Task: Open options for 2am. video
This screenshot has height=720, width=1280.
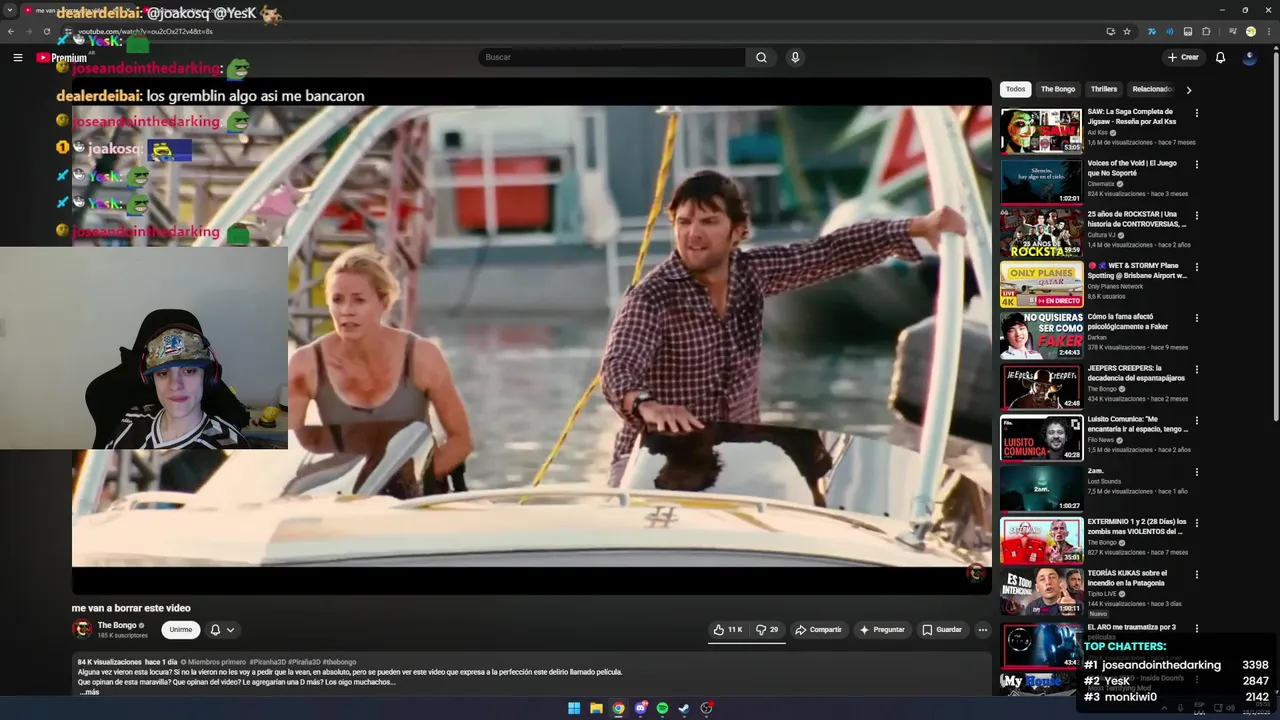Action: pos(1196,471)
